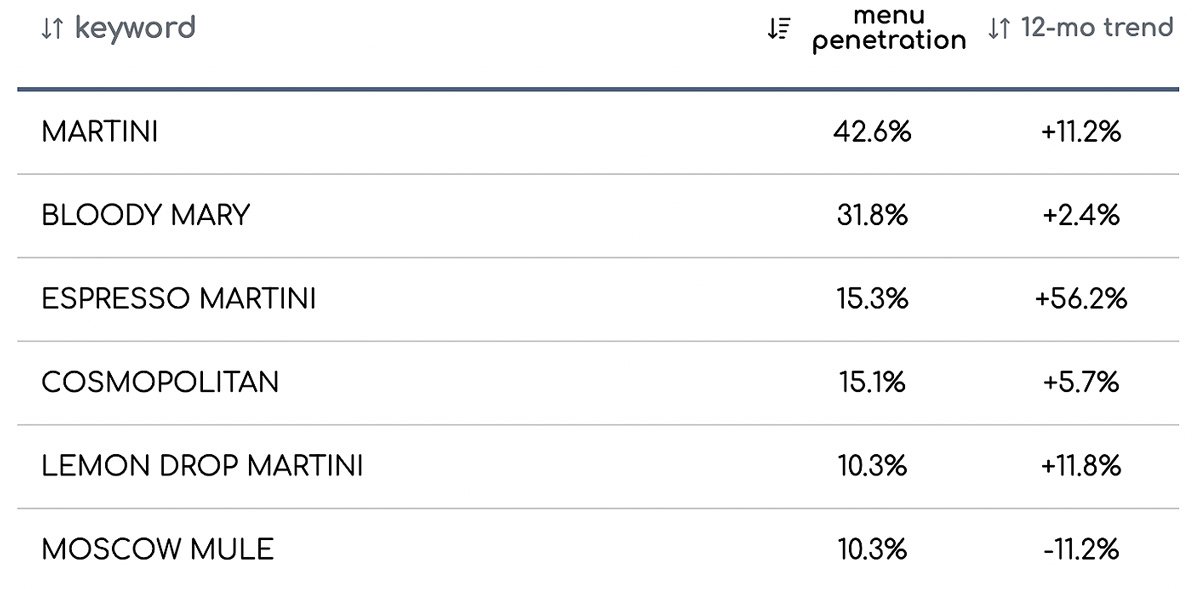This screenshot has height=589, width=1200.
Task: Click the +2.4% Bloody Mary trend cell
Action: [1081, 215]
